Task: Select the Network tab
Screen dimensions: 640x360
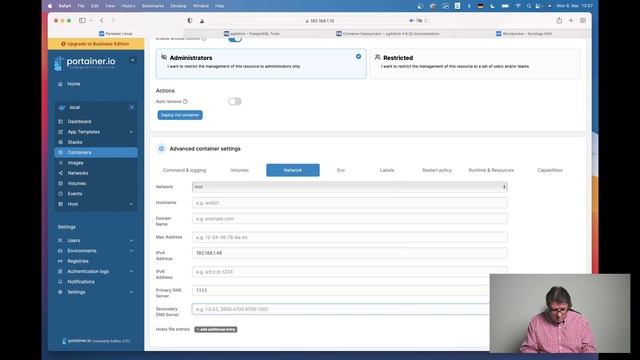Action: tap(293, 170)
